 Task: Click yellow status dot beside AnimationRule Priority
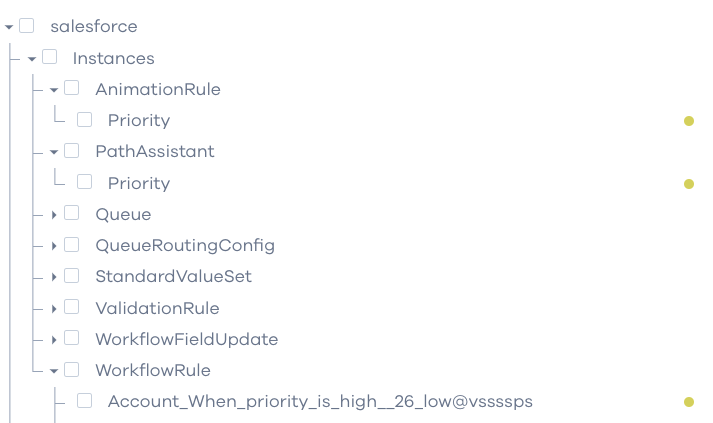[688, 121]
